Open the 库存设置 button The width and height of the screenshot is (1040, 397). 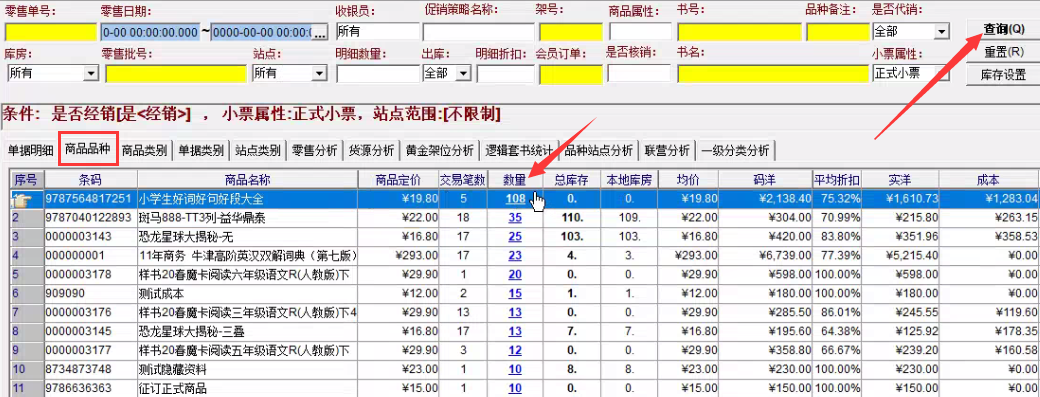tap(1003, 75)
